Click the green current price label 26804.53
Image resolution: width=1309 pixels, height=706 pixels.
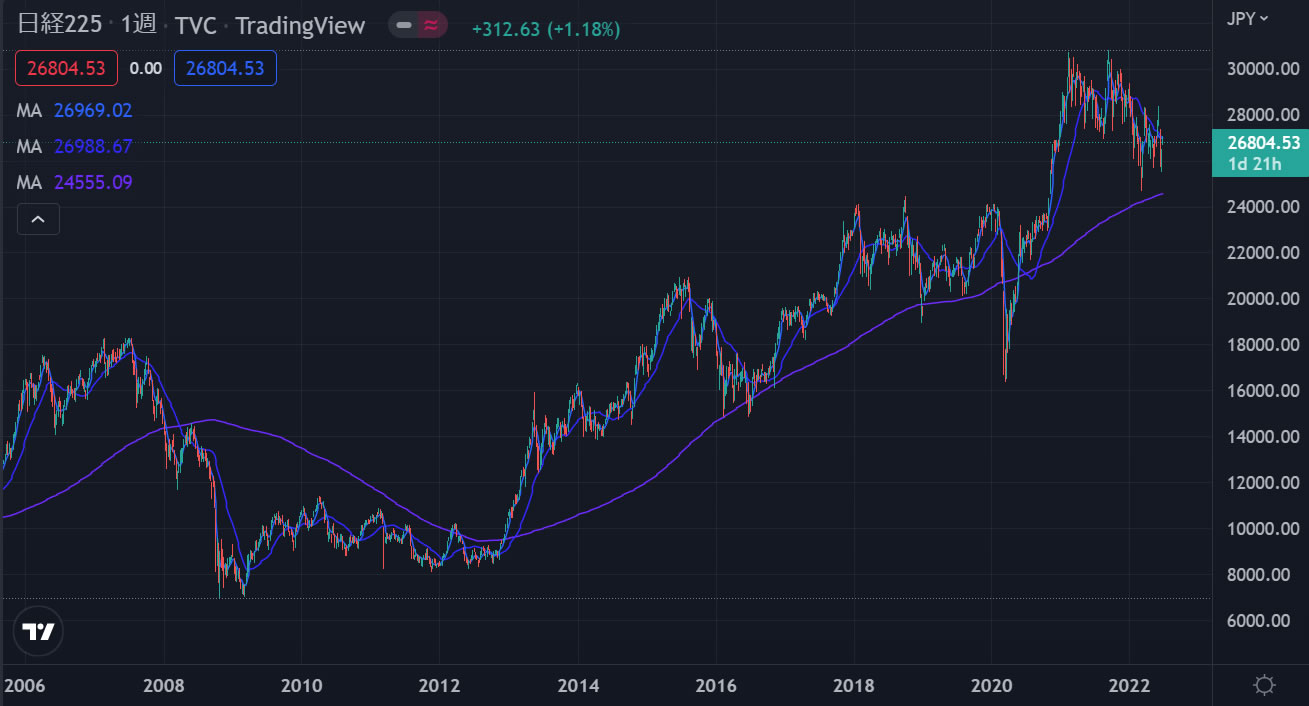1260,143
